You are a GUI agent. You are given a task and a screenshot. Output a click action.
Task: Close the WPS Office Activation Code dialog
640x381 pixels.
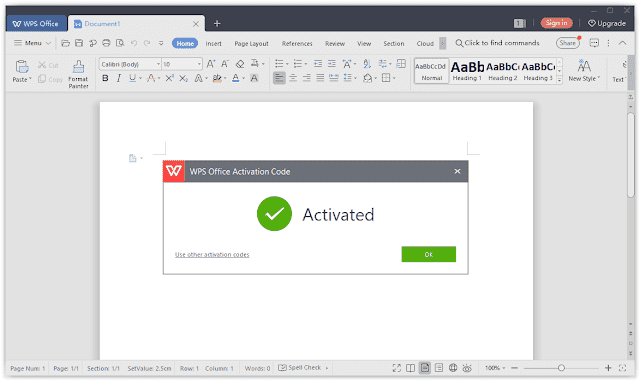coord(457,171)
